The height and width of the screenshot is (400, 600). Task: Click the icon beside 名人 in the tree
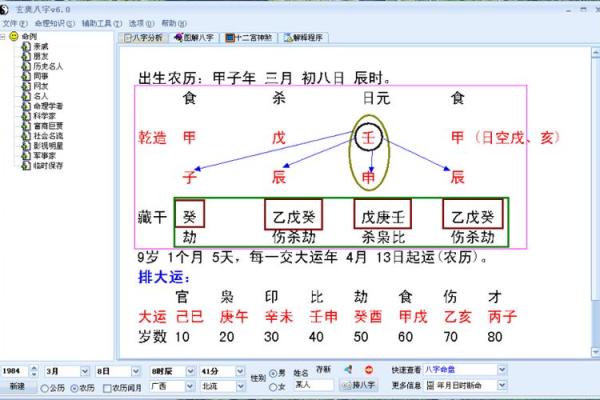26,96
